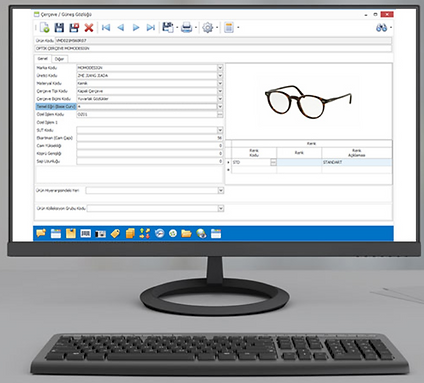Expand the Materyal Kodu dropdown
Screen dimensions: 424x383
pos(220,83)
